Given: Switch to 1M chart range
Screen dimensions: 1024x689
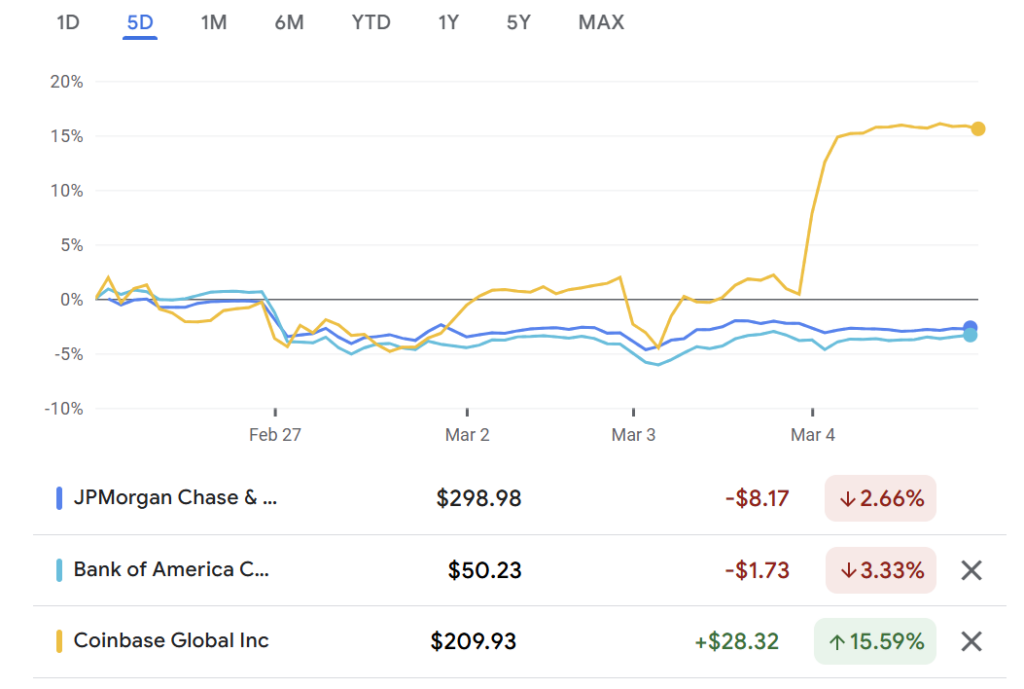Looking at the screenshot, I should tap(213, 22).
